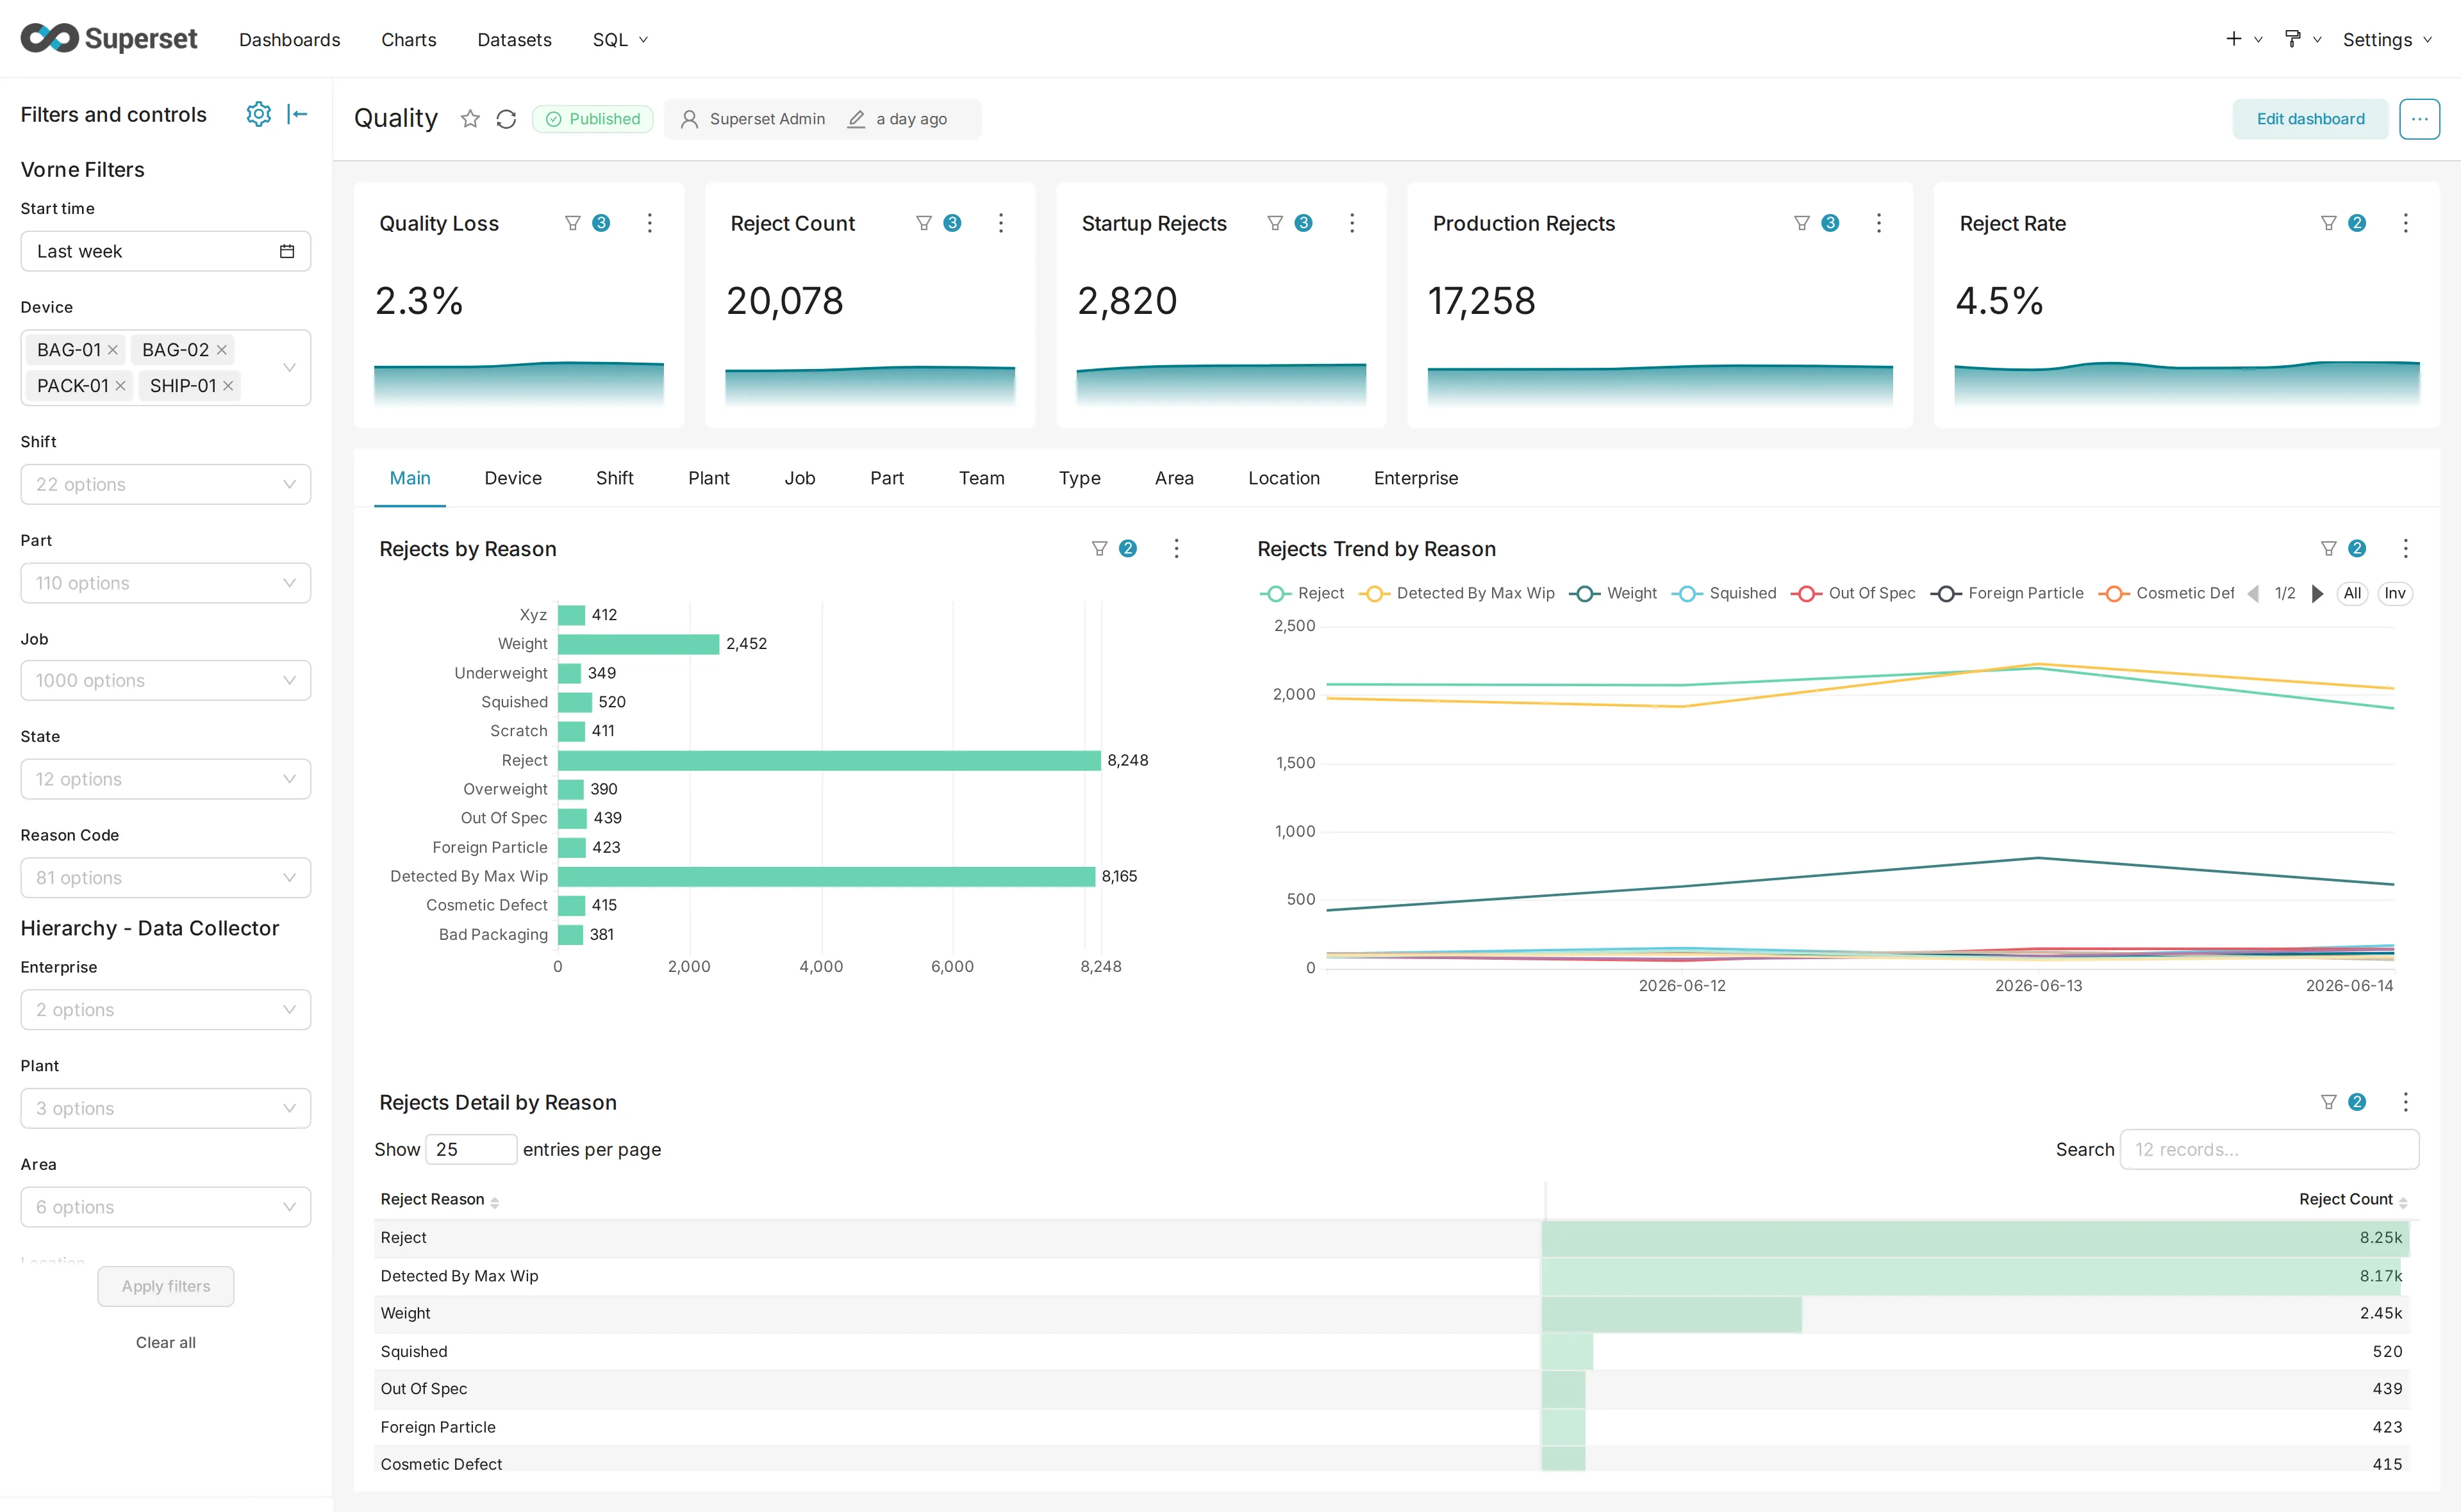Open Quality Loss chart options menu
This screenshot has width=2461, height=1512.
650,223
